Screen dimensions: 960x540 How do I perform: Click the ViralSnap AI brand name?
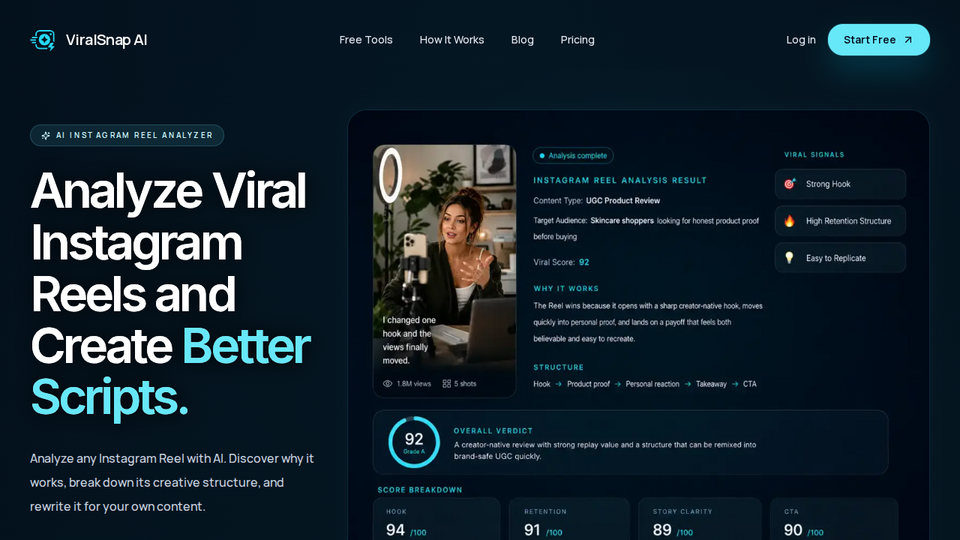coord(107,40)
